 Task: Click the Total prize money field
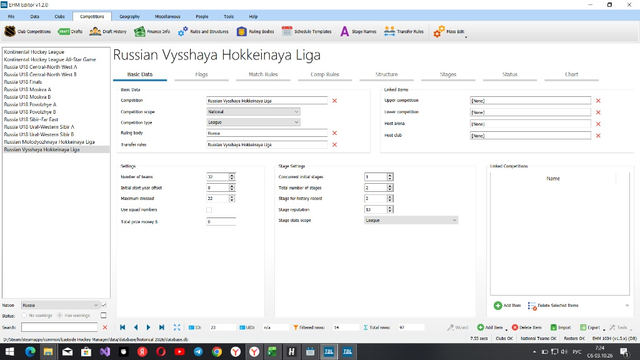point(221,222)
